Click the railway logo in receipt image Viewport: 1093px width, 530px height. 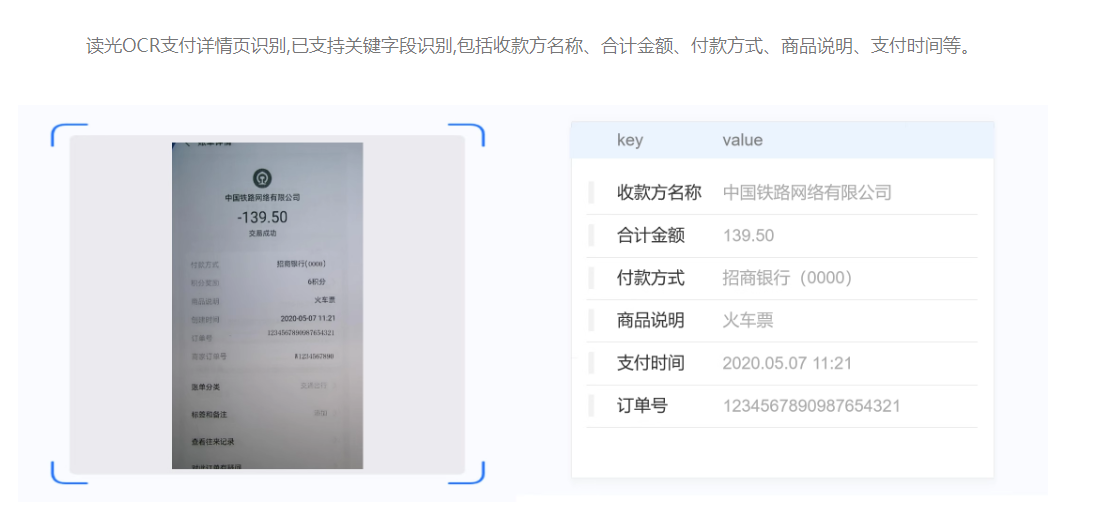point(262,178)
